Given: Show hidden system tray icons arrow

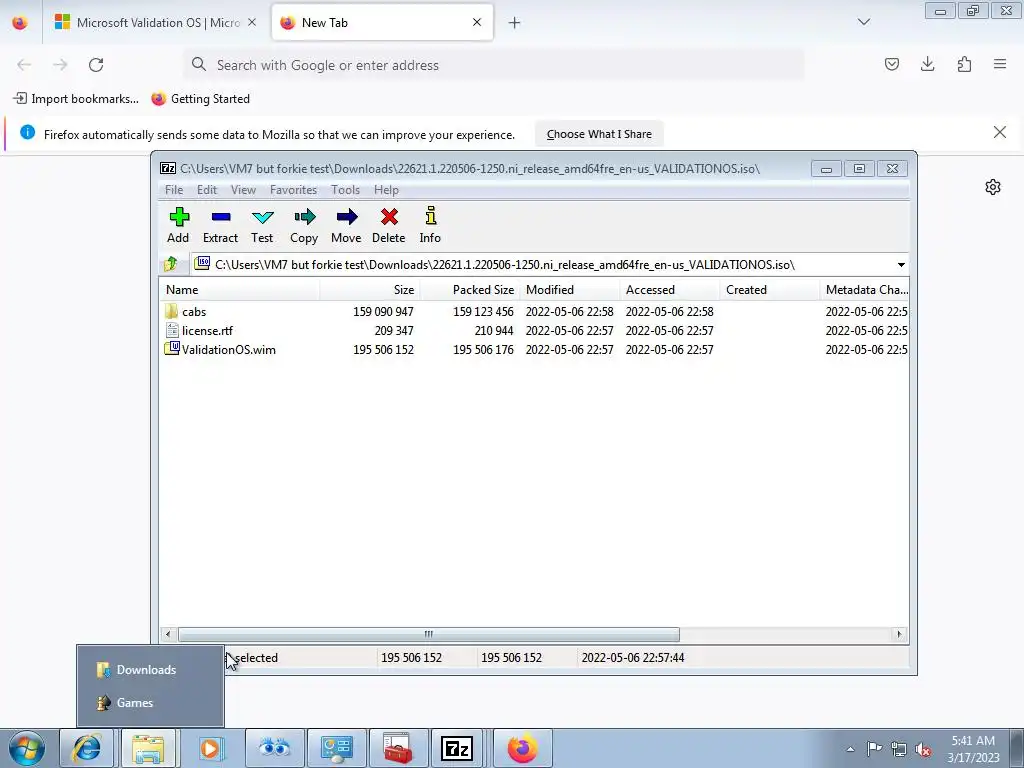Looking at the screenshot, I should click(x=850, y=749).
